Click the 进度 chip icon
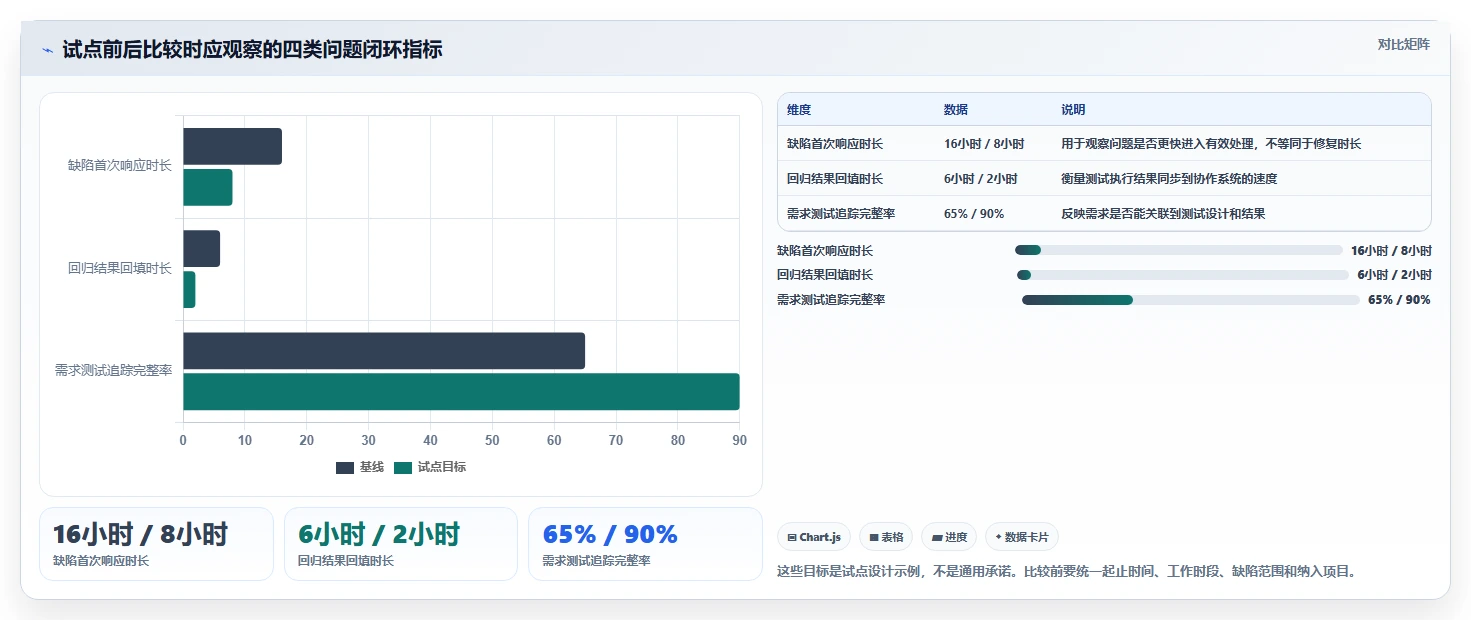 936,537
